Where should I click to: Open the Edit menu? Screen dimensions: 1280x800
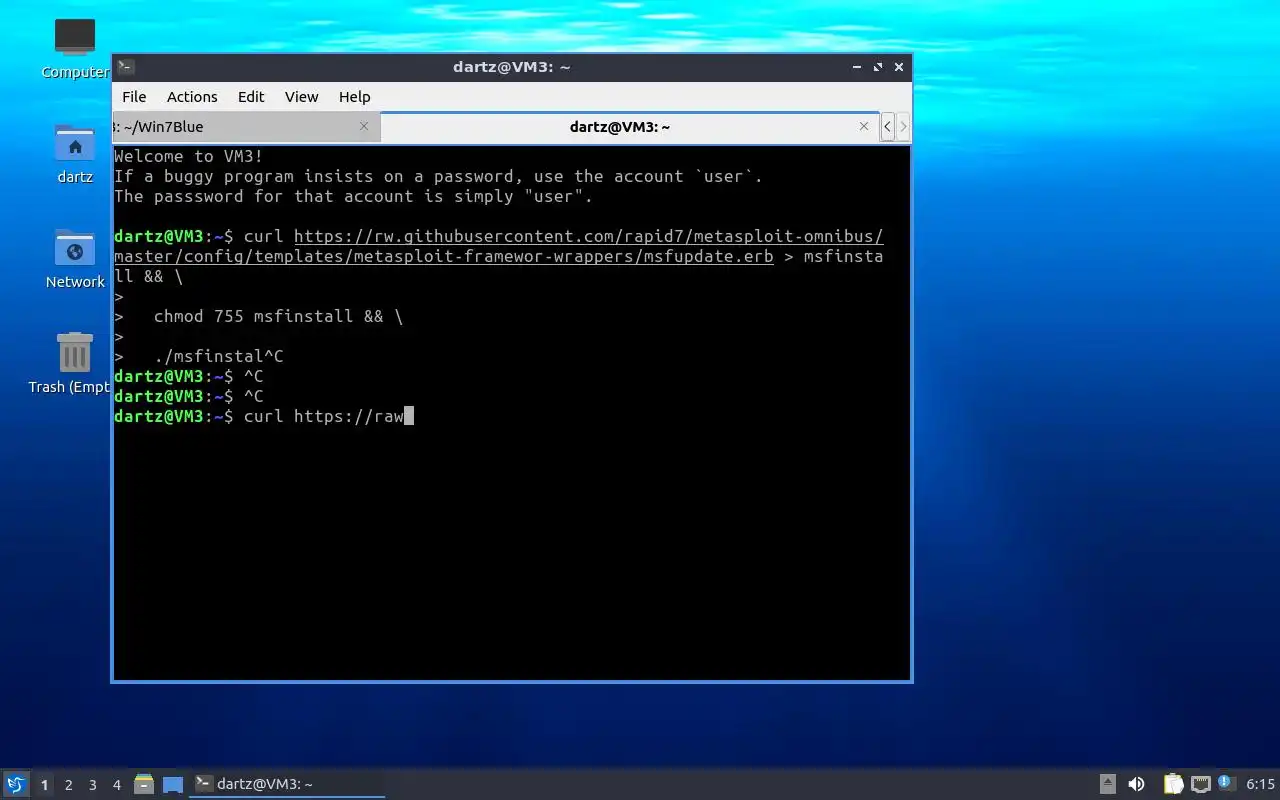[x=251, y=97]
